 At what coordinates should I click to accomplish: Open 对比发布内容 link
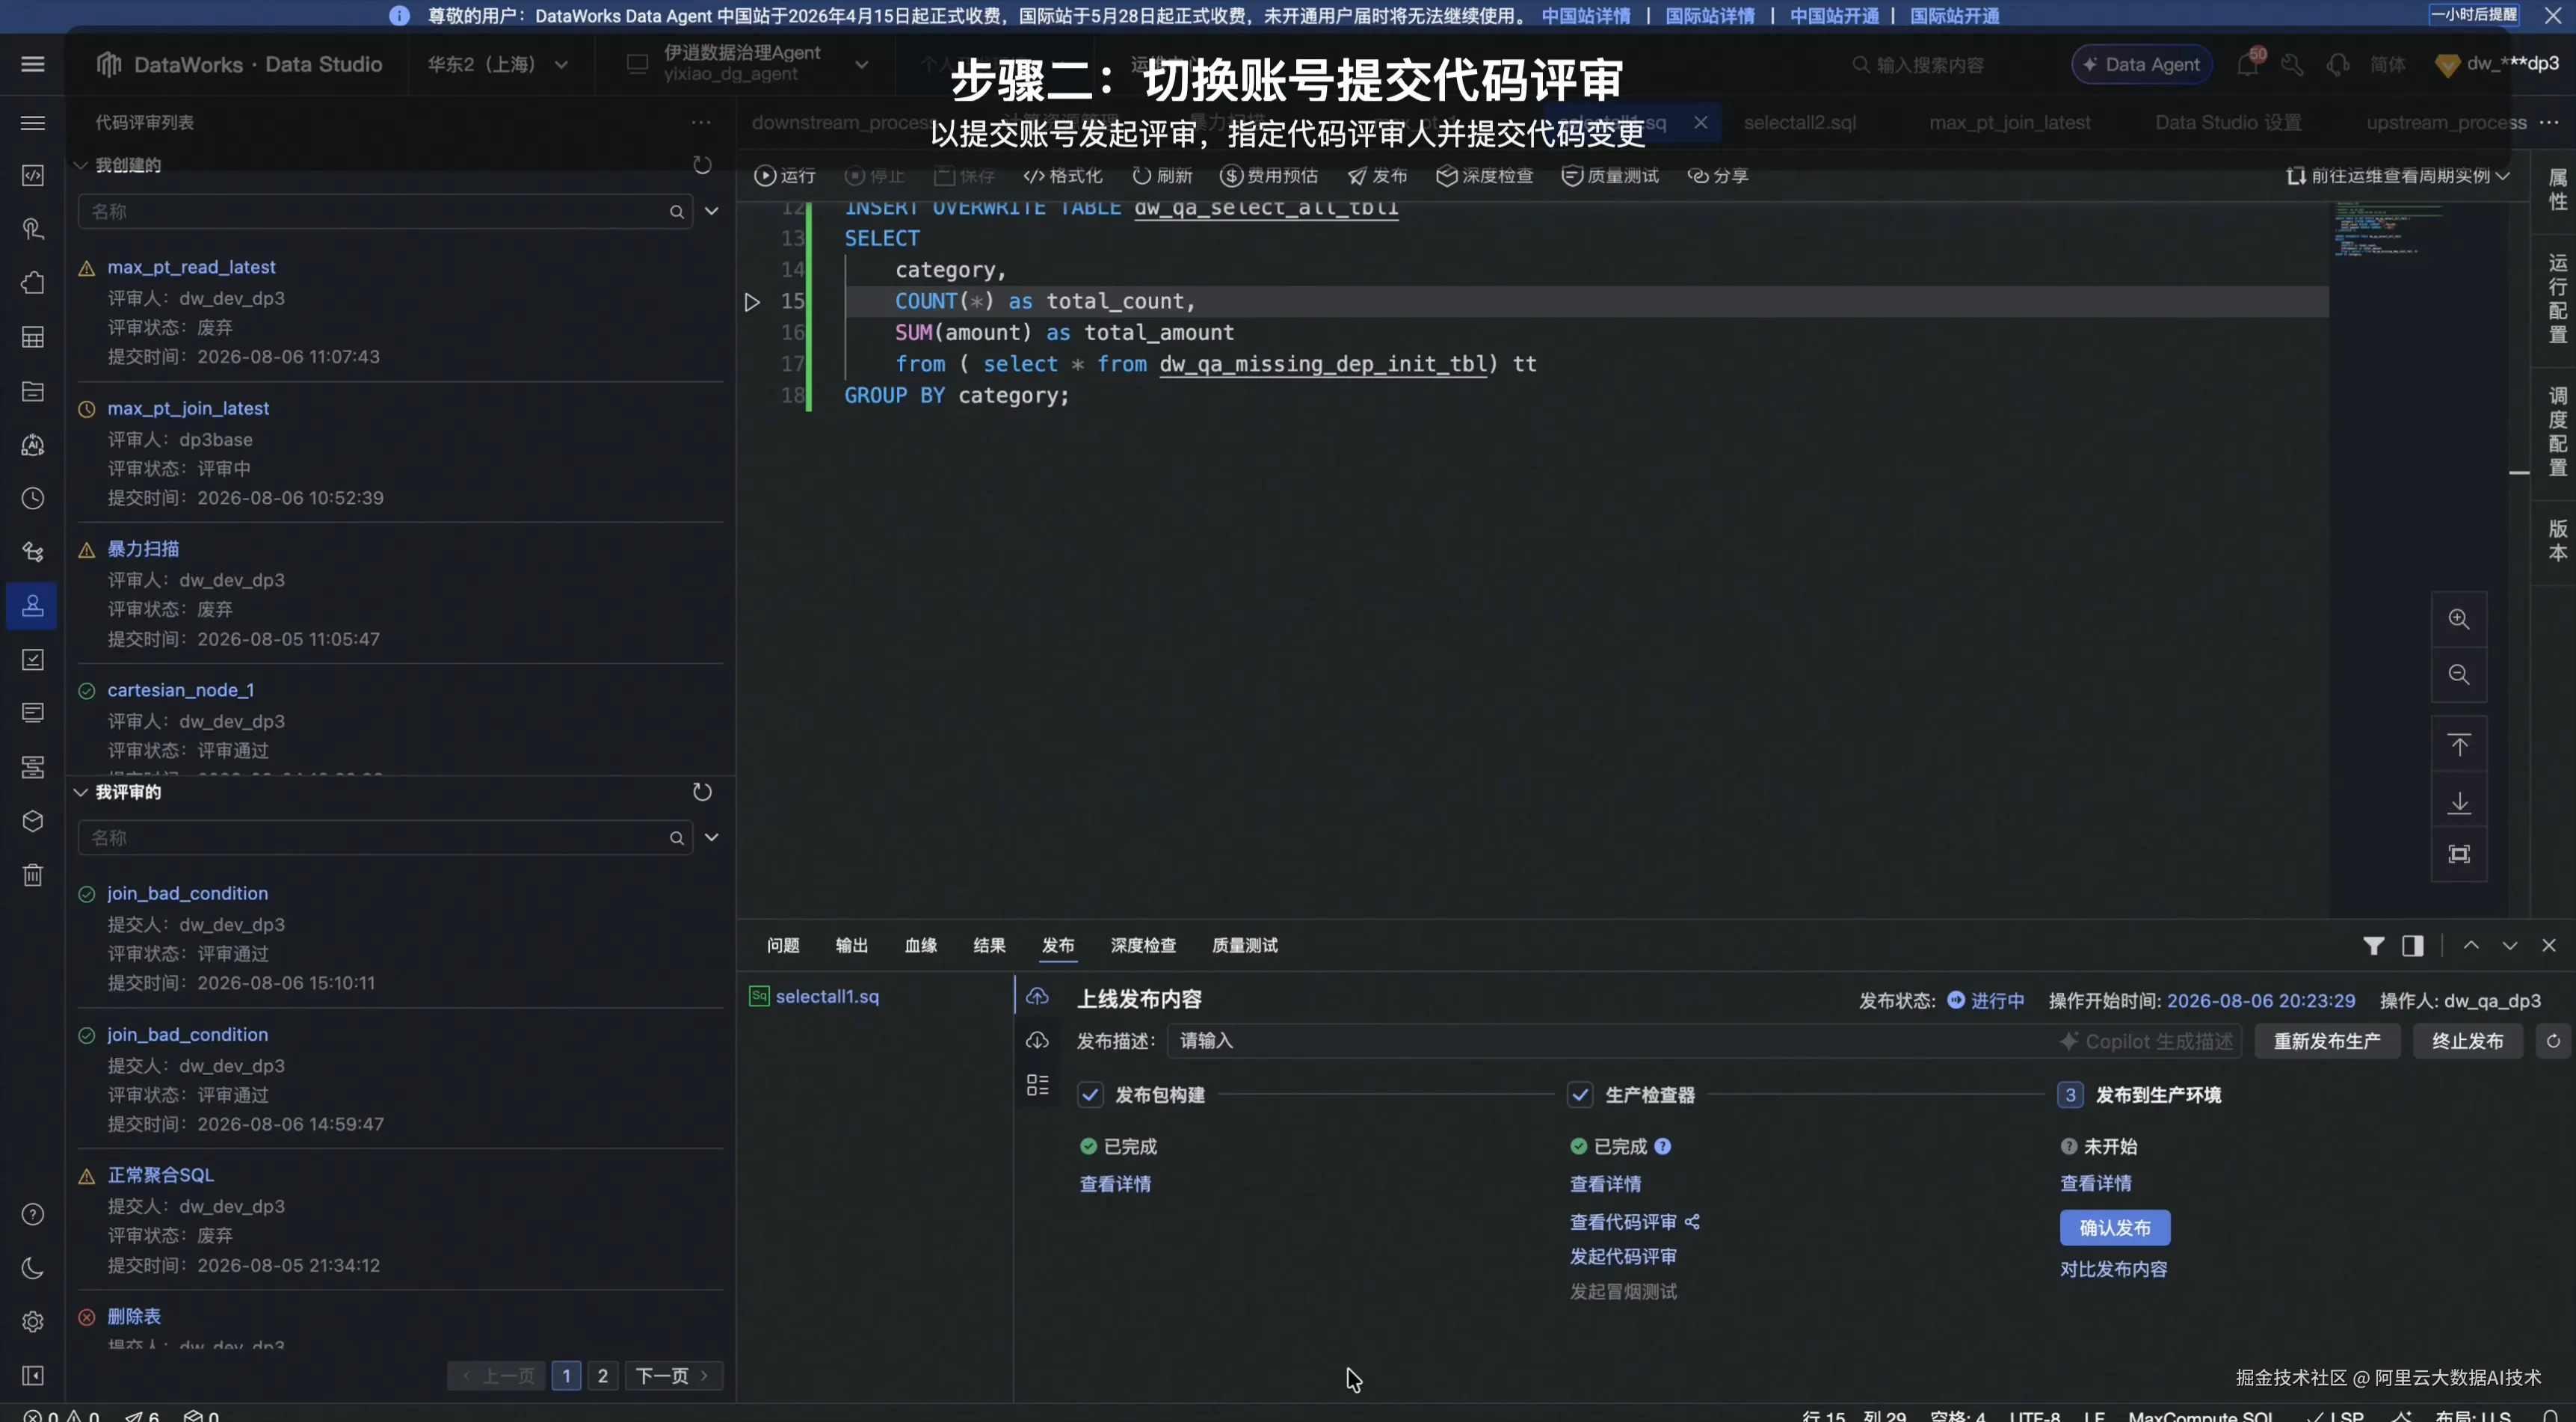[x=2114, y=1269]
